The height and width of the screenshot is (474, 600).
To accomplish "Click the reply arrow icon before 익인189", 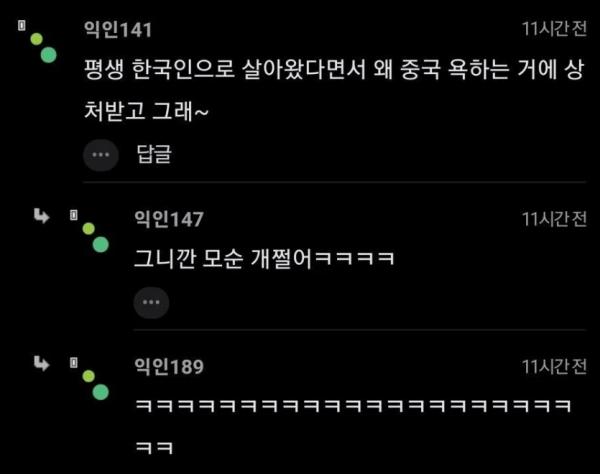I will (x=41, y=363).
